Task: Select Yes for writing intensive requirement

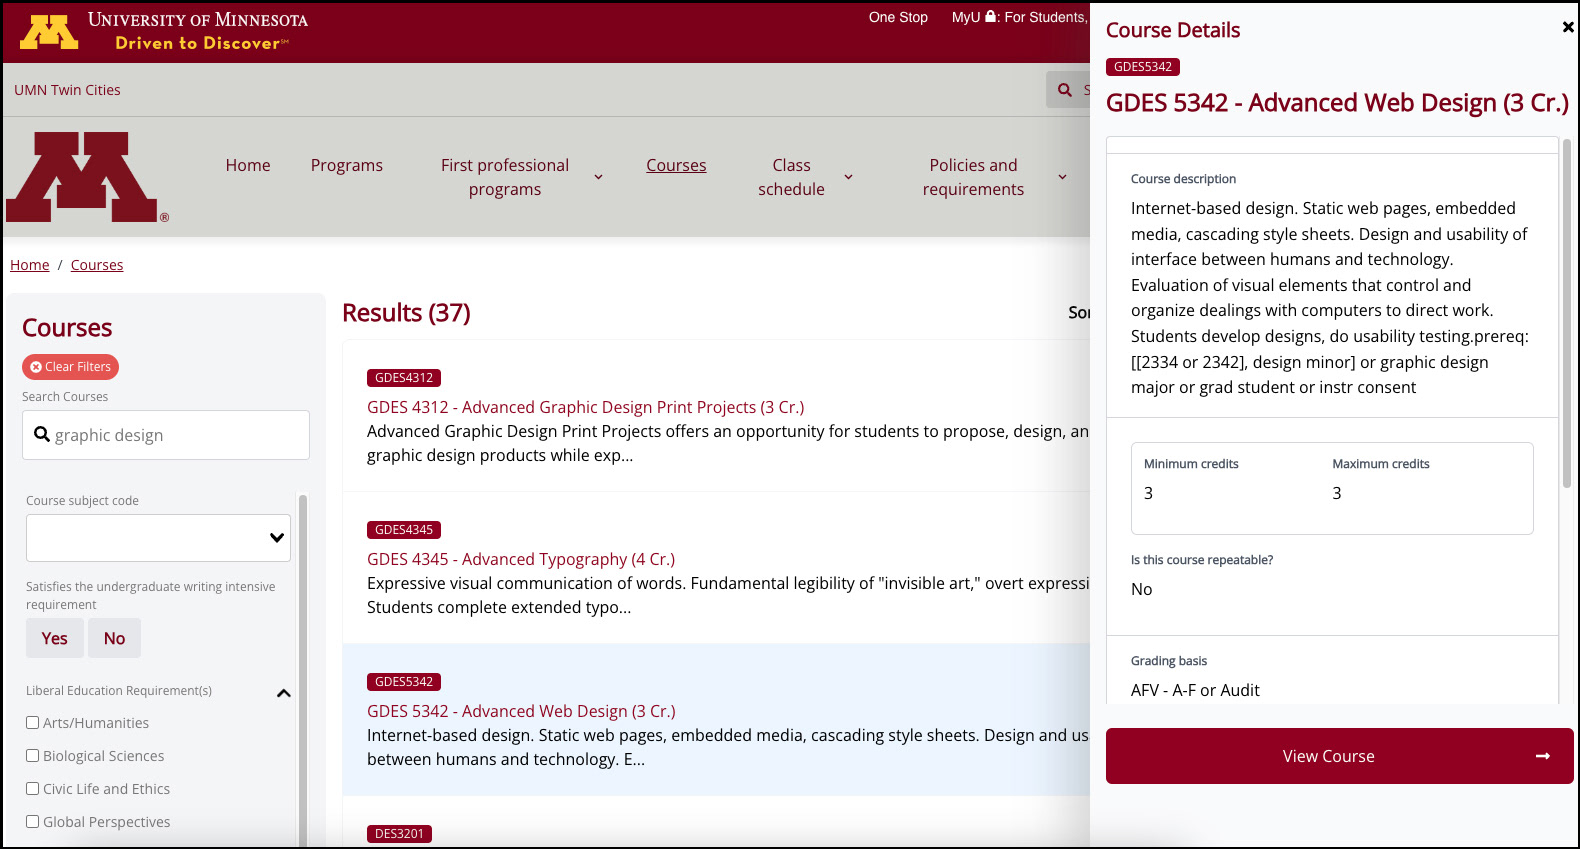Action: pyautogui.click(x=55, y=638)
